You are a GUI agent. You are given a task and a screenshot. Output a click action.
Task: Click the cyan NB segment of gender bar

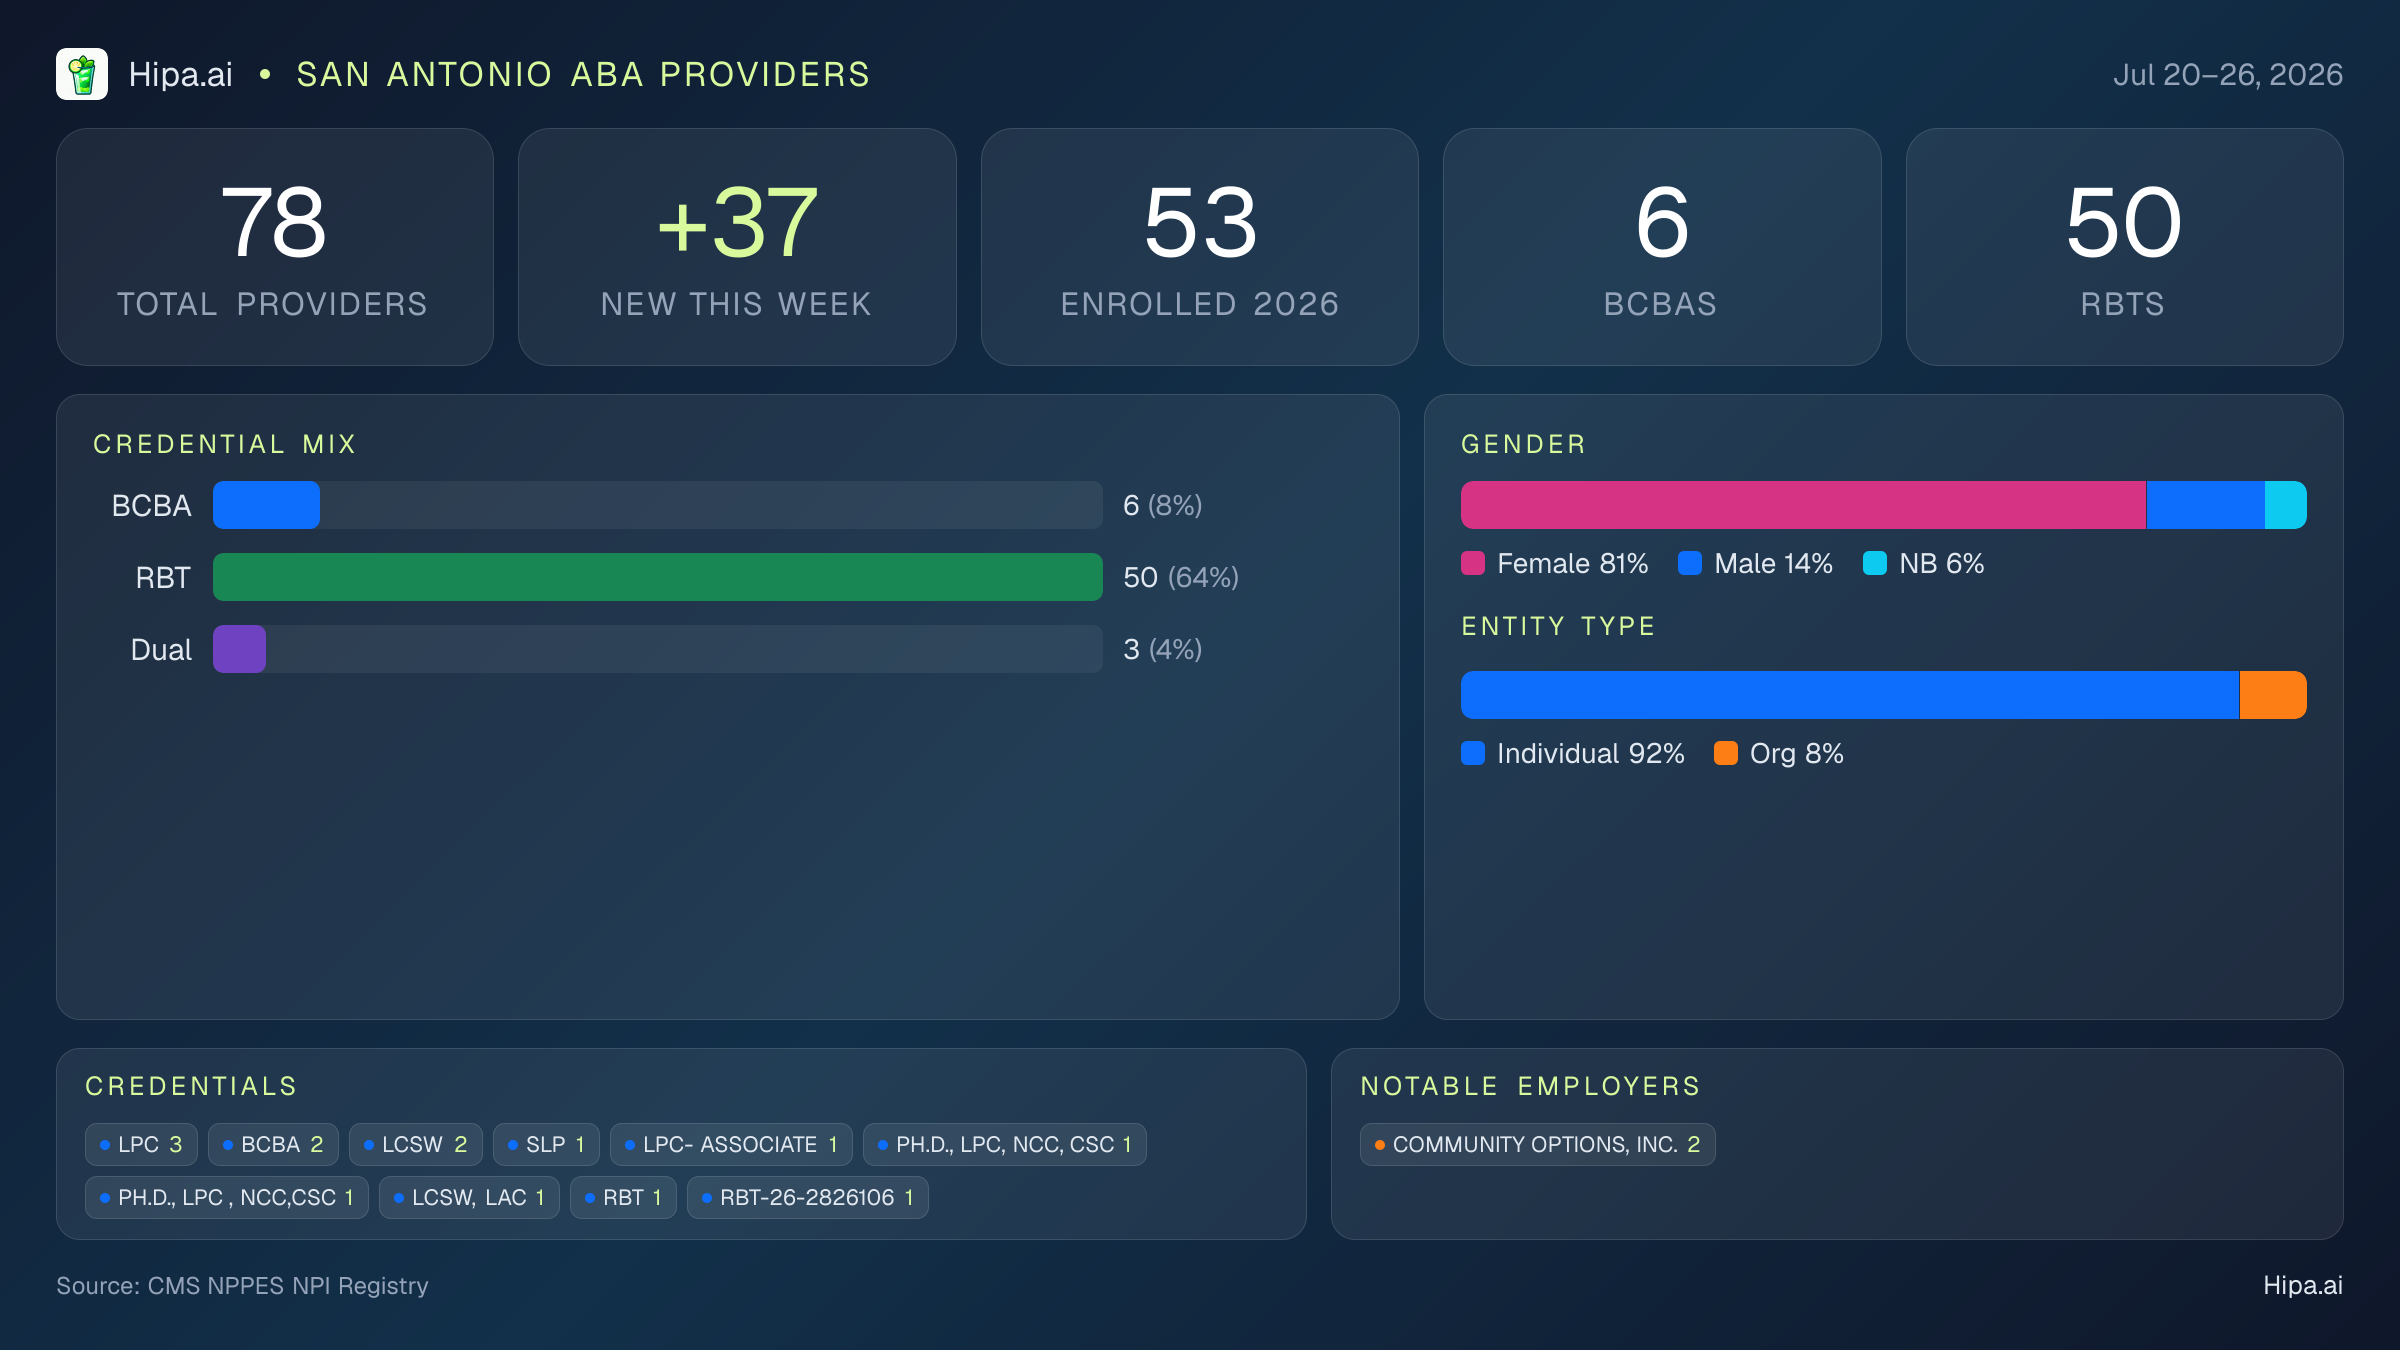(2286, 505)
